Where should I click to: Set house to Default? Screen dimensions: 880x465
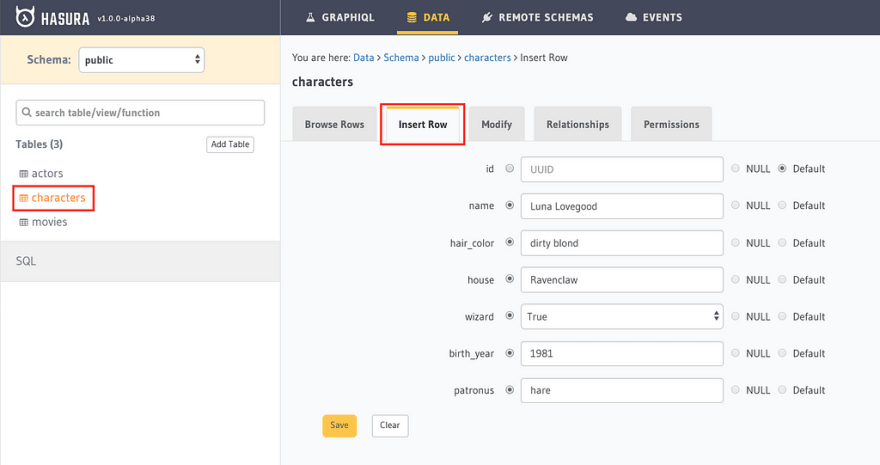[782, 279]
